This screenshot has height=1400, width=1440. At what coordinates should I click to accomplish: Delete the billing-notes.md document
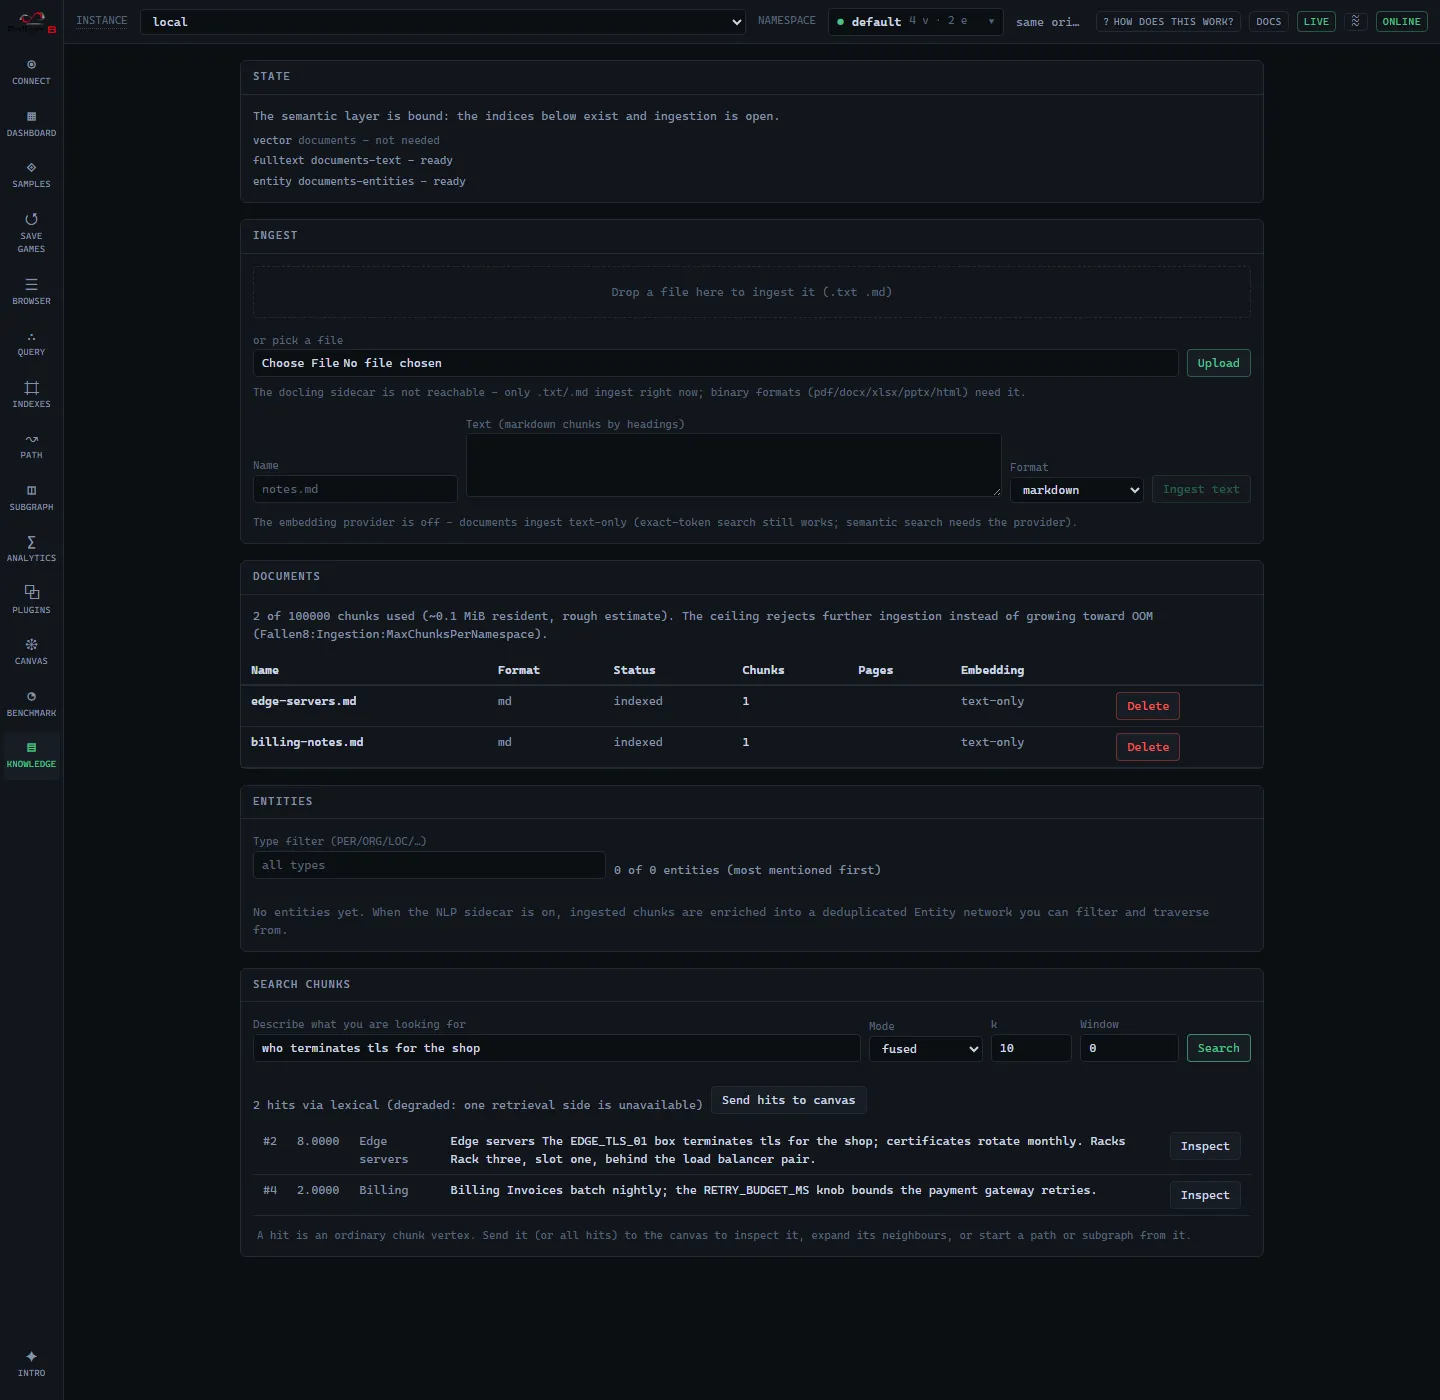(x=1147, y=747)
